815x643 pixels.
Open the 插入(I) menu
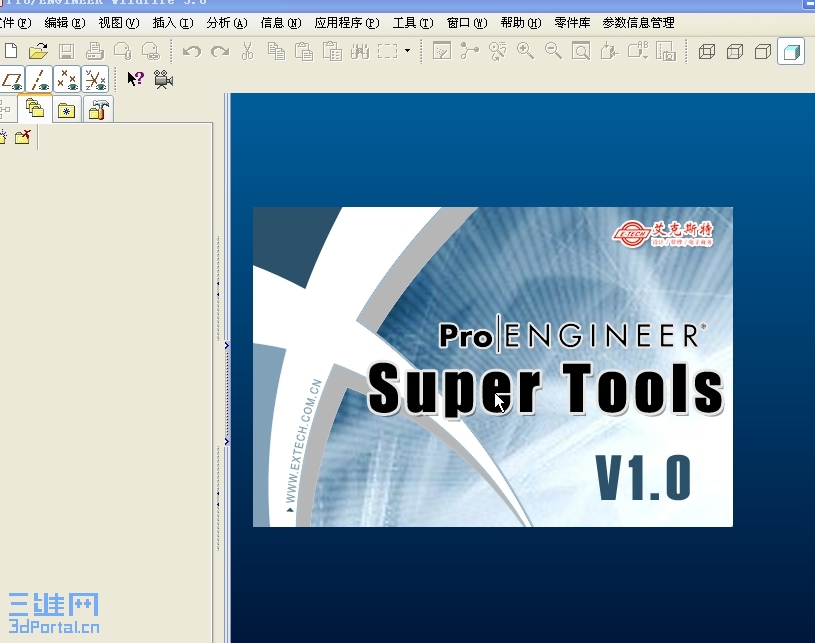pyautogui.click(x=173, y=23)
